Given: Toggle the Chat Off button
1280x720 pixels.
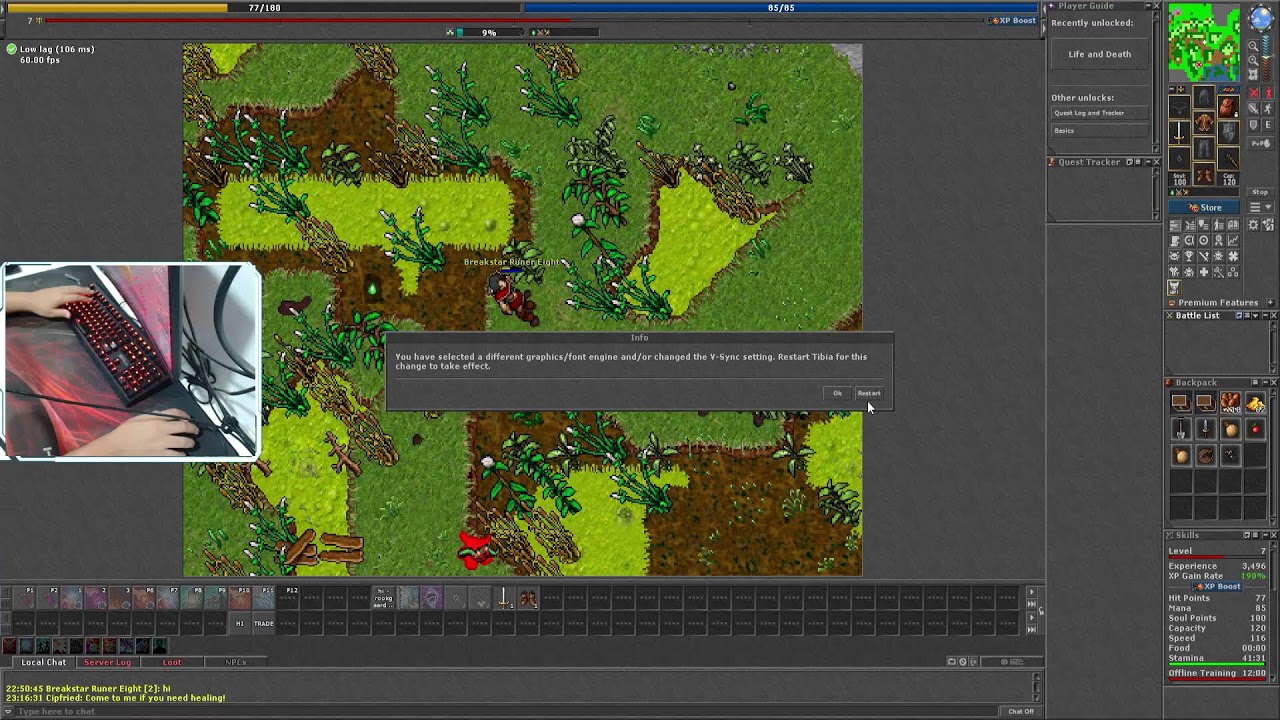Looking at the screenshot, I should pyautogui.click(x=1021, y=711).
